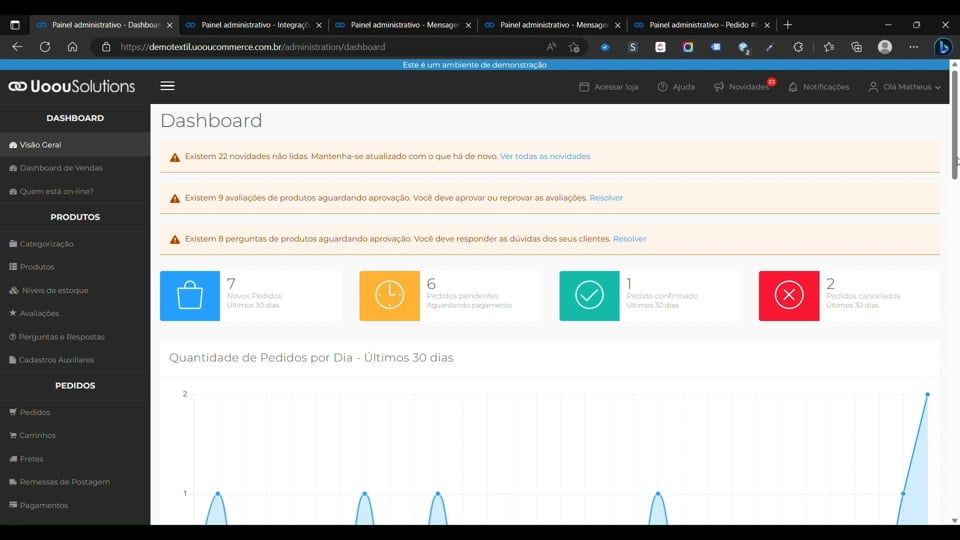Screen dimensions: 960x540
Task: Go to browser home page
Action: (72, 47)
